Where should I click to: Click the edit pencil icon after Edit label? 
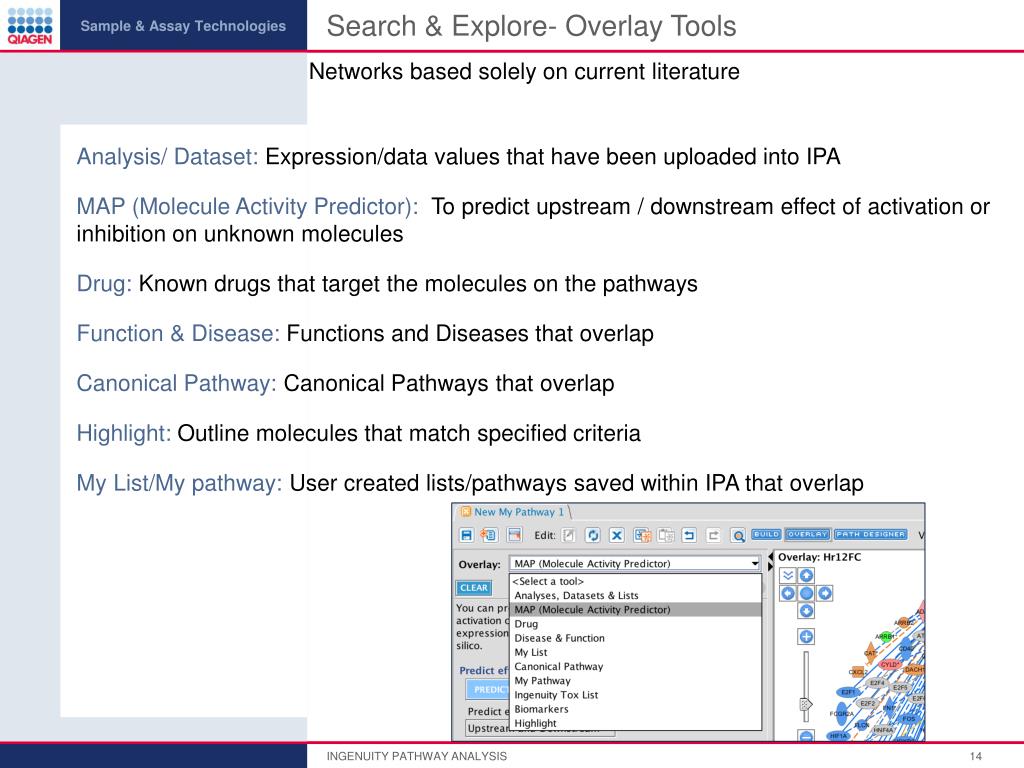pos(569,536)
